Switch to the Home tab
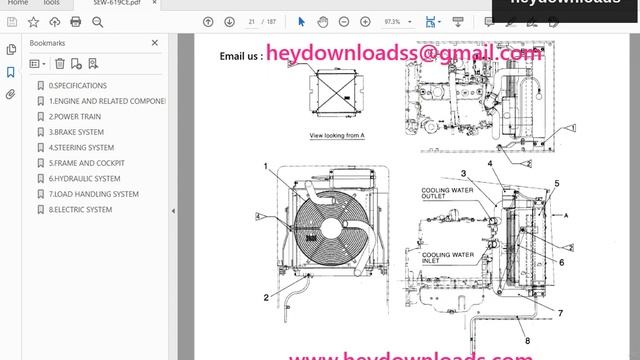Screen dimensions: 640x360 [18, 3]
